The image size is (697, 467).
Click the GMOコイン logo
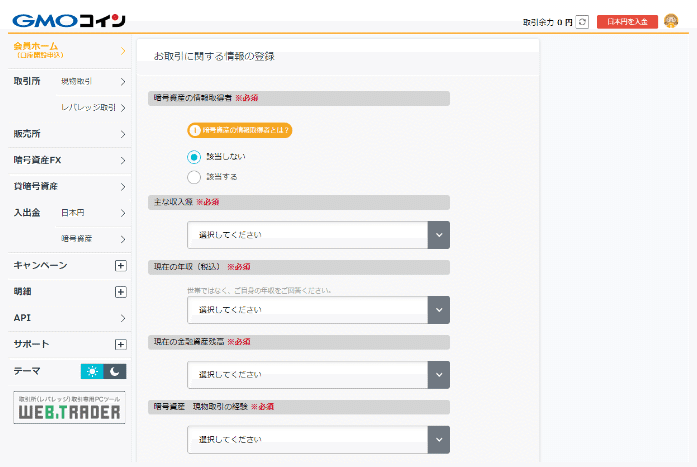point(69,21)
